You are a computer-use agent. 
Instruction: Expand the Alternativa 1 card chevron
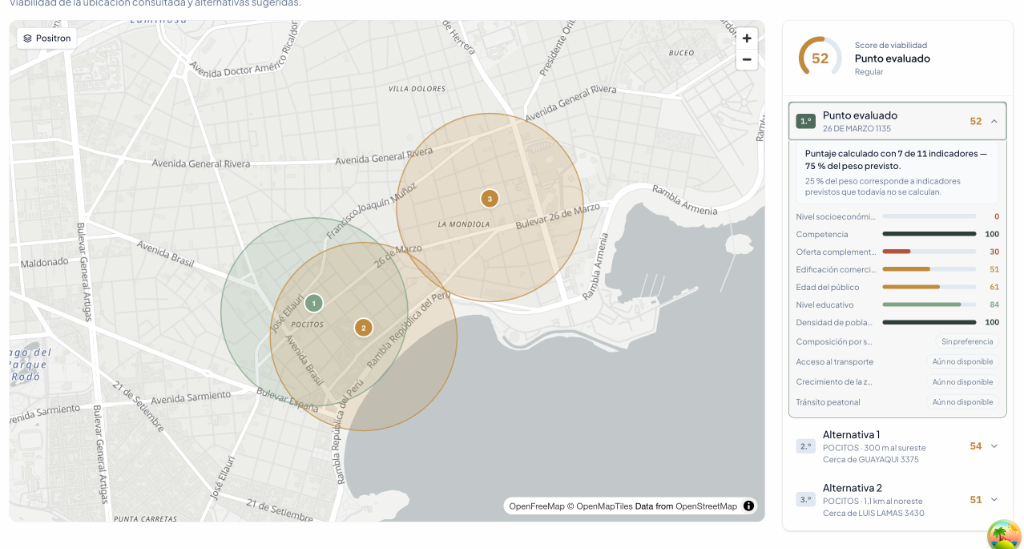coord(994,447)
